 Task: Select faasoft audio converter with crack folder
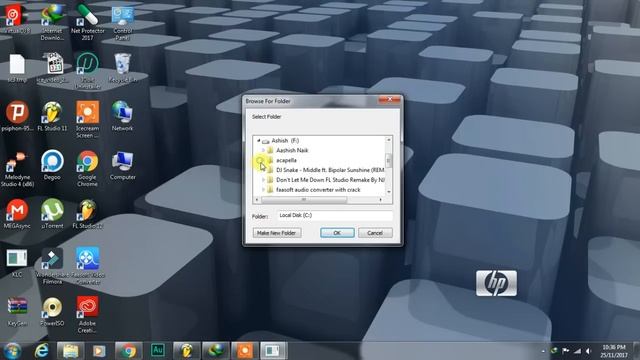click(318, 190)
